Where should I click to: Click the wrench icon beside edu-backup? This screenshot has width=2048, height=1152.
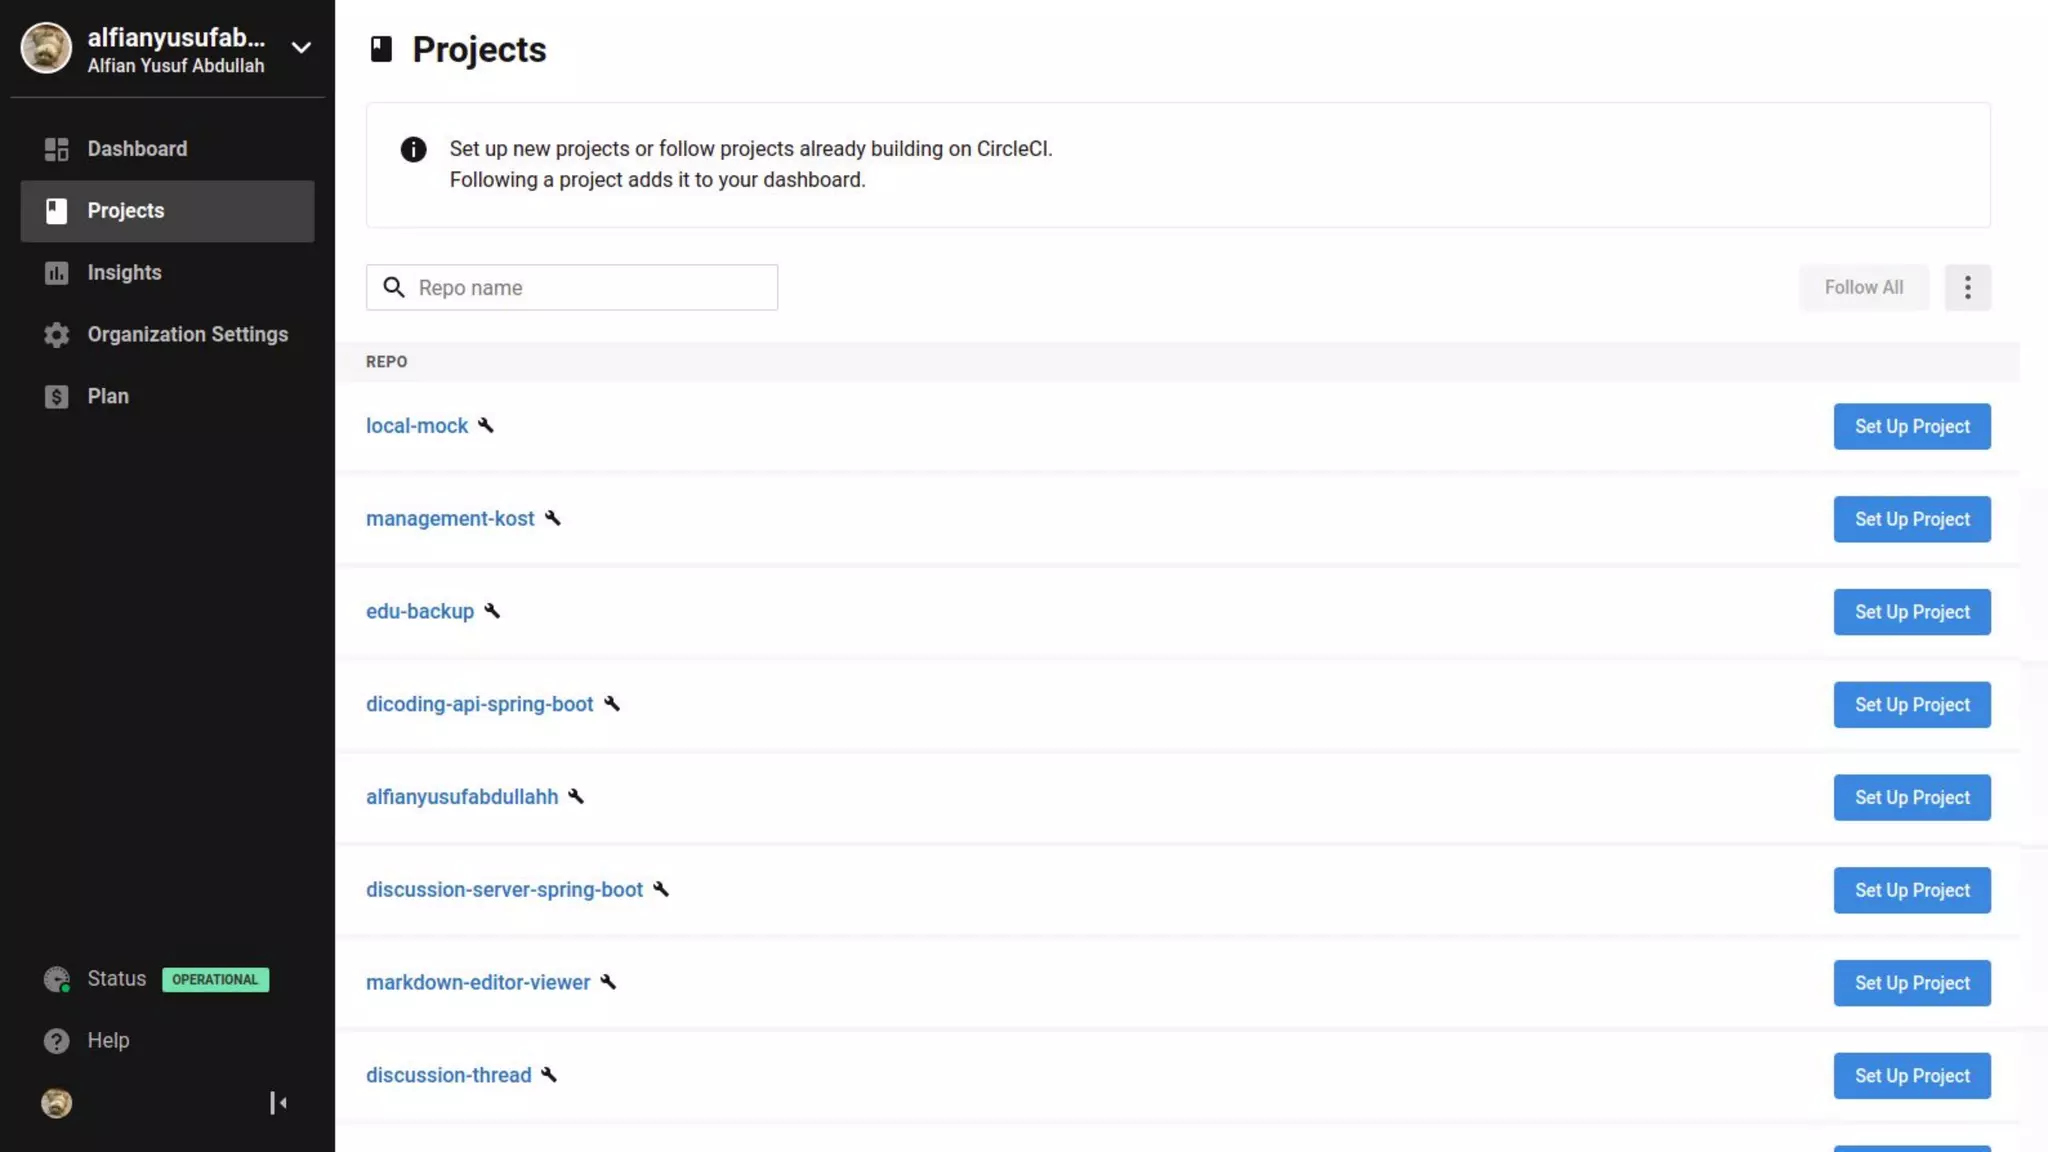492,611
